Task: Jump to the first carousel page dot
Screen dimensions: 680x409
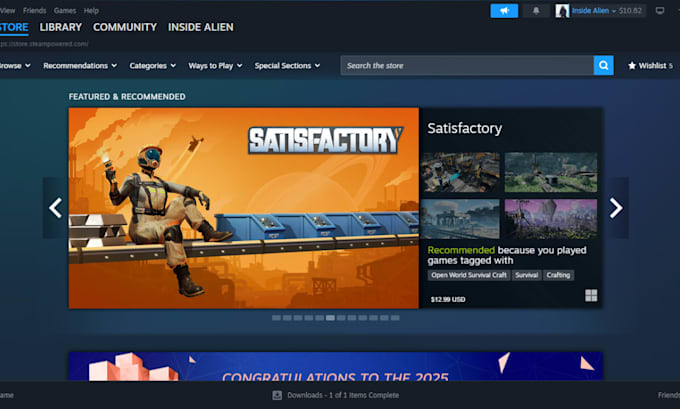Action: click(x=276, y=318)
